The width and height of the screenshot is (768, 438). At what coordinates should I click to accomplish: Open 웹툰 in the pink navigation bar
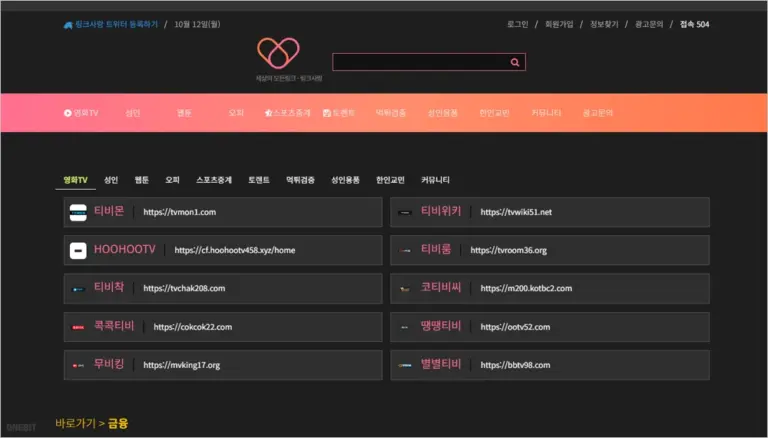(184, 113)
